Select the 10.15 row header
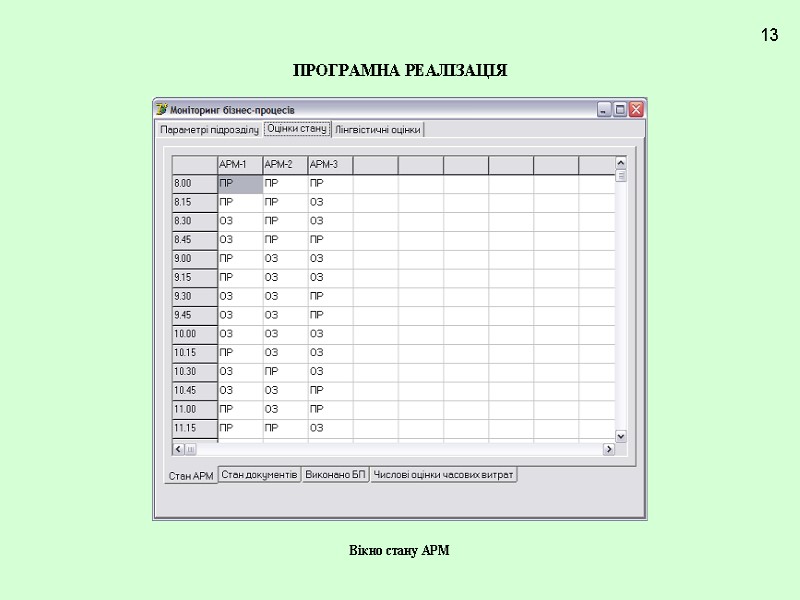The image size is (800, 600). click(x=195, y=354)
